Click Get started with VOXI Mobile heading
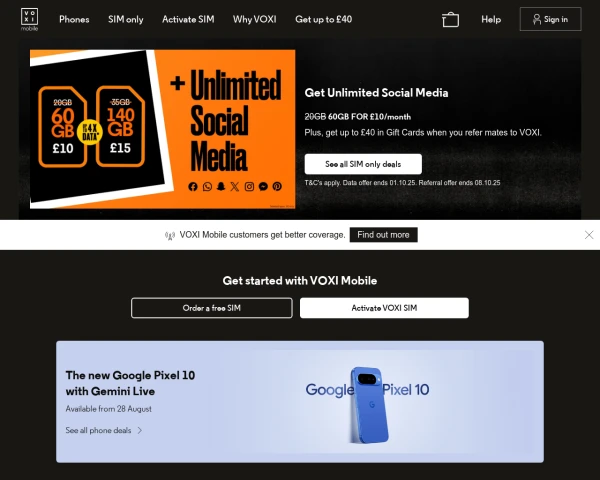The image size is (600, 480). tap(300, 281)
